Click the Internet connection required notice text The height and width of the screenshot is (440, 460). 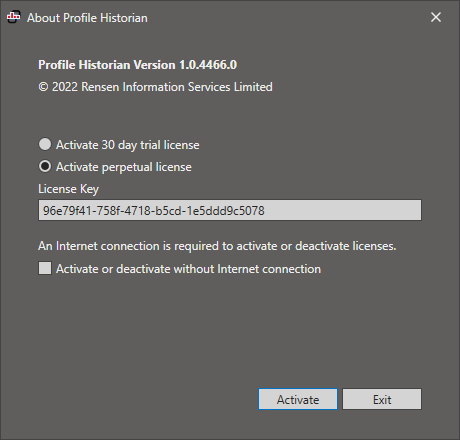(x=217, y=246)
